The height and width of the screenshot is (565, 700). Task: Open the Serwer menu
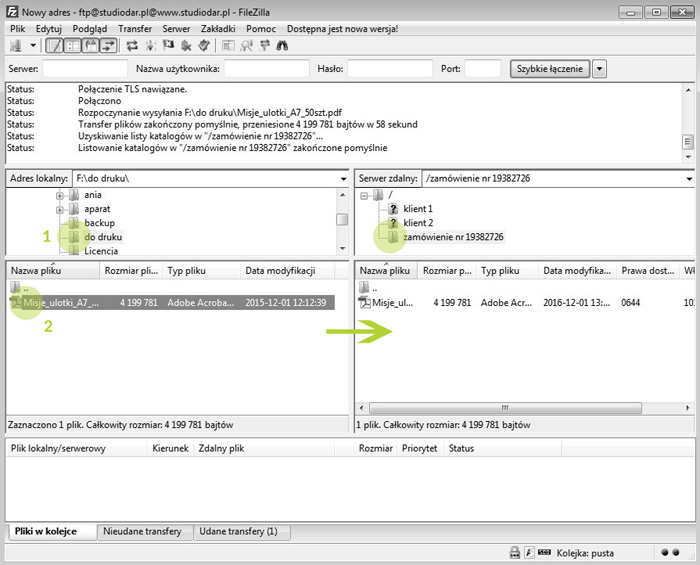click(176, 29)
